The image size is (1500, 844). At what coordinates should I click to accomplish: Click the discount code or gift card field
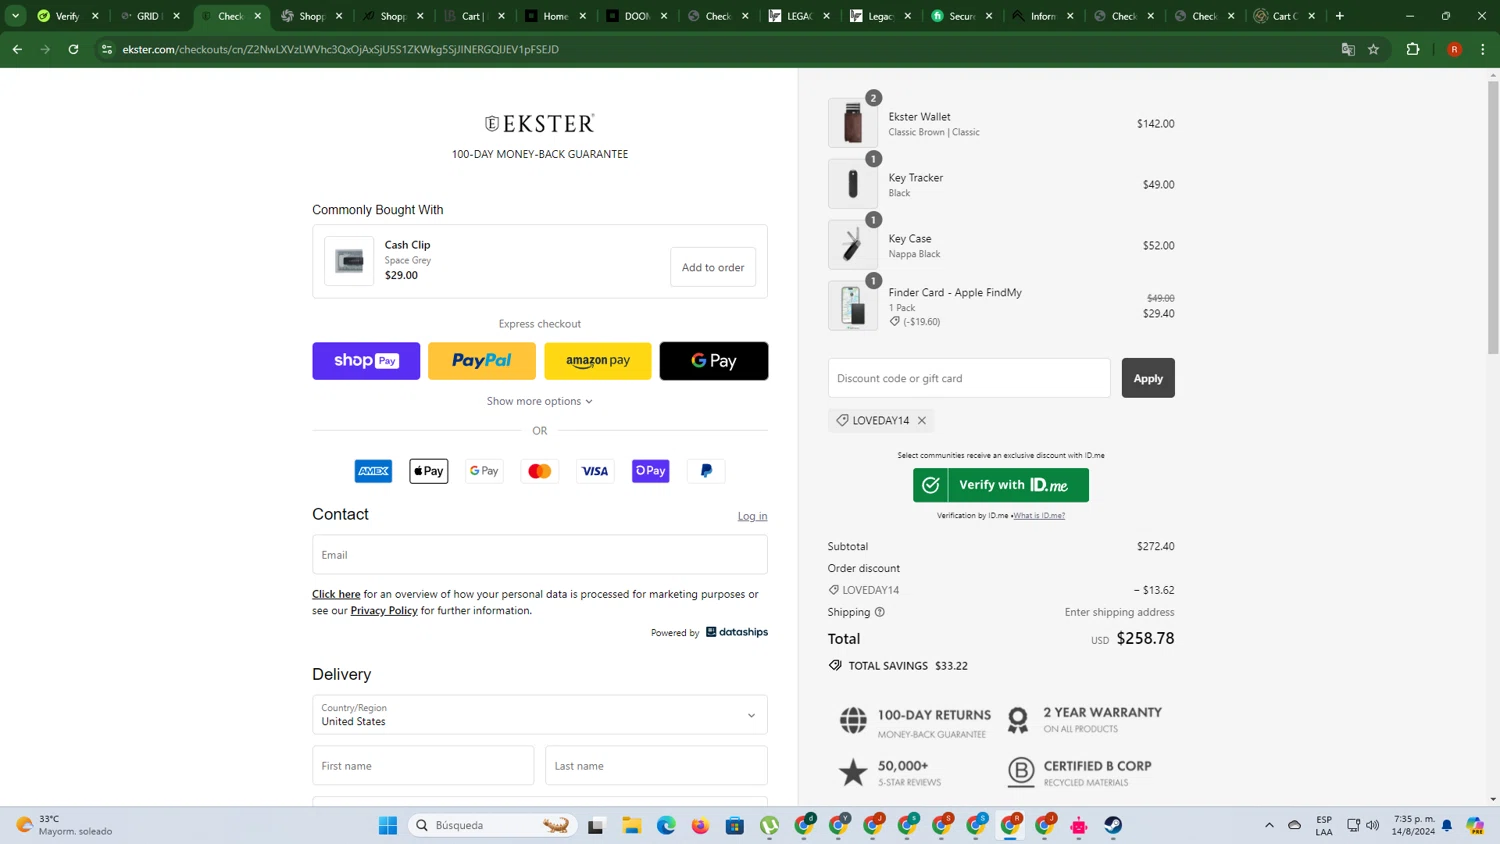tap(969, 378)
